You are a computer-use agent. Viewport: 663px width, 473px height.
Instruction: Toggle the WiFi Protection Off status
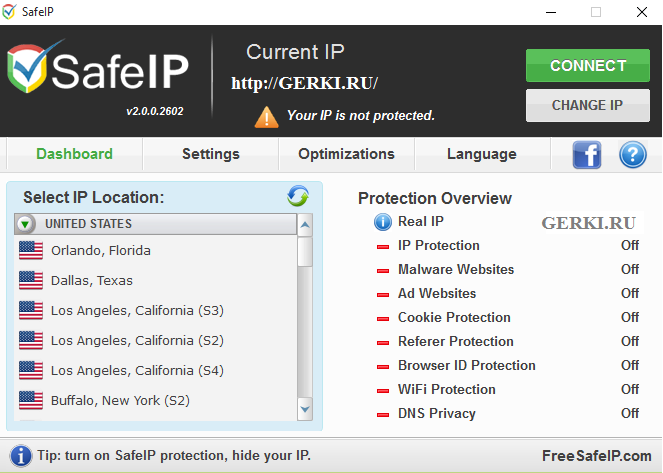tap(629, 389)
